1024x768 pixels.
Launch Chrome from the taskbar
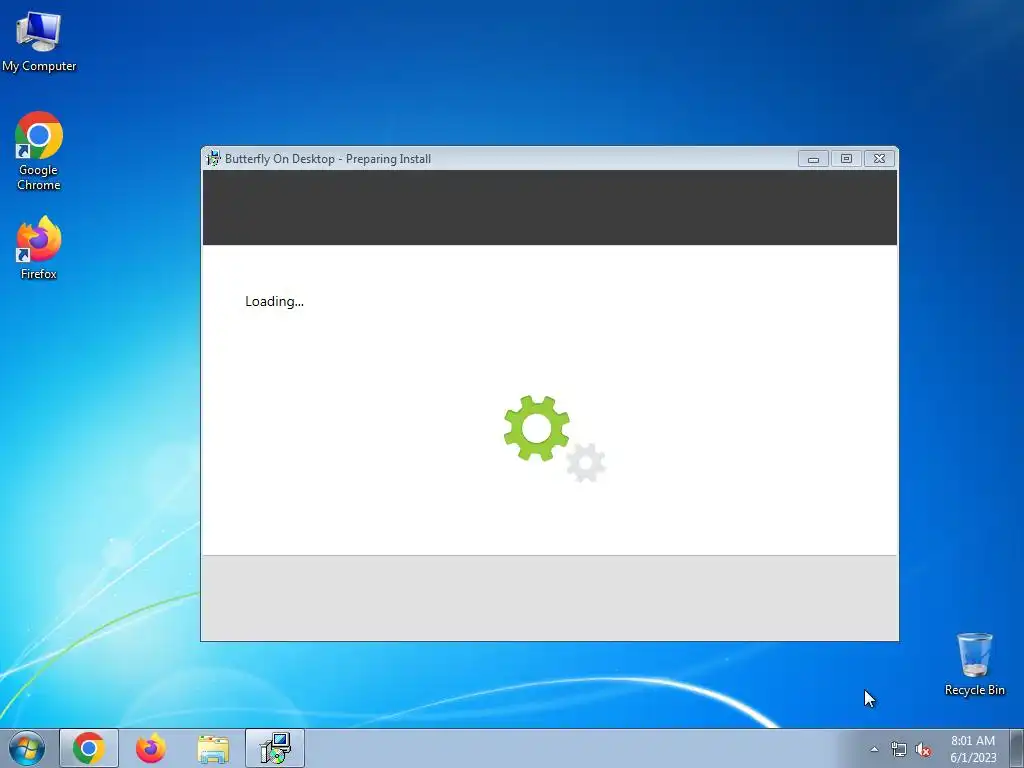point(89,748)
